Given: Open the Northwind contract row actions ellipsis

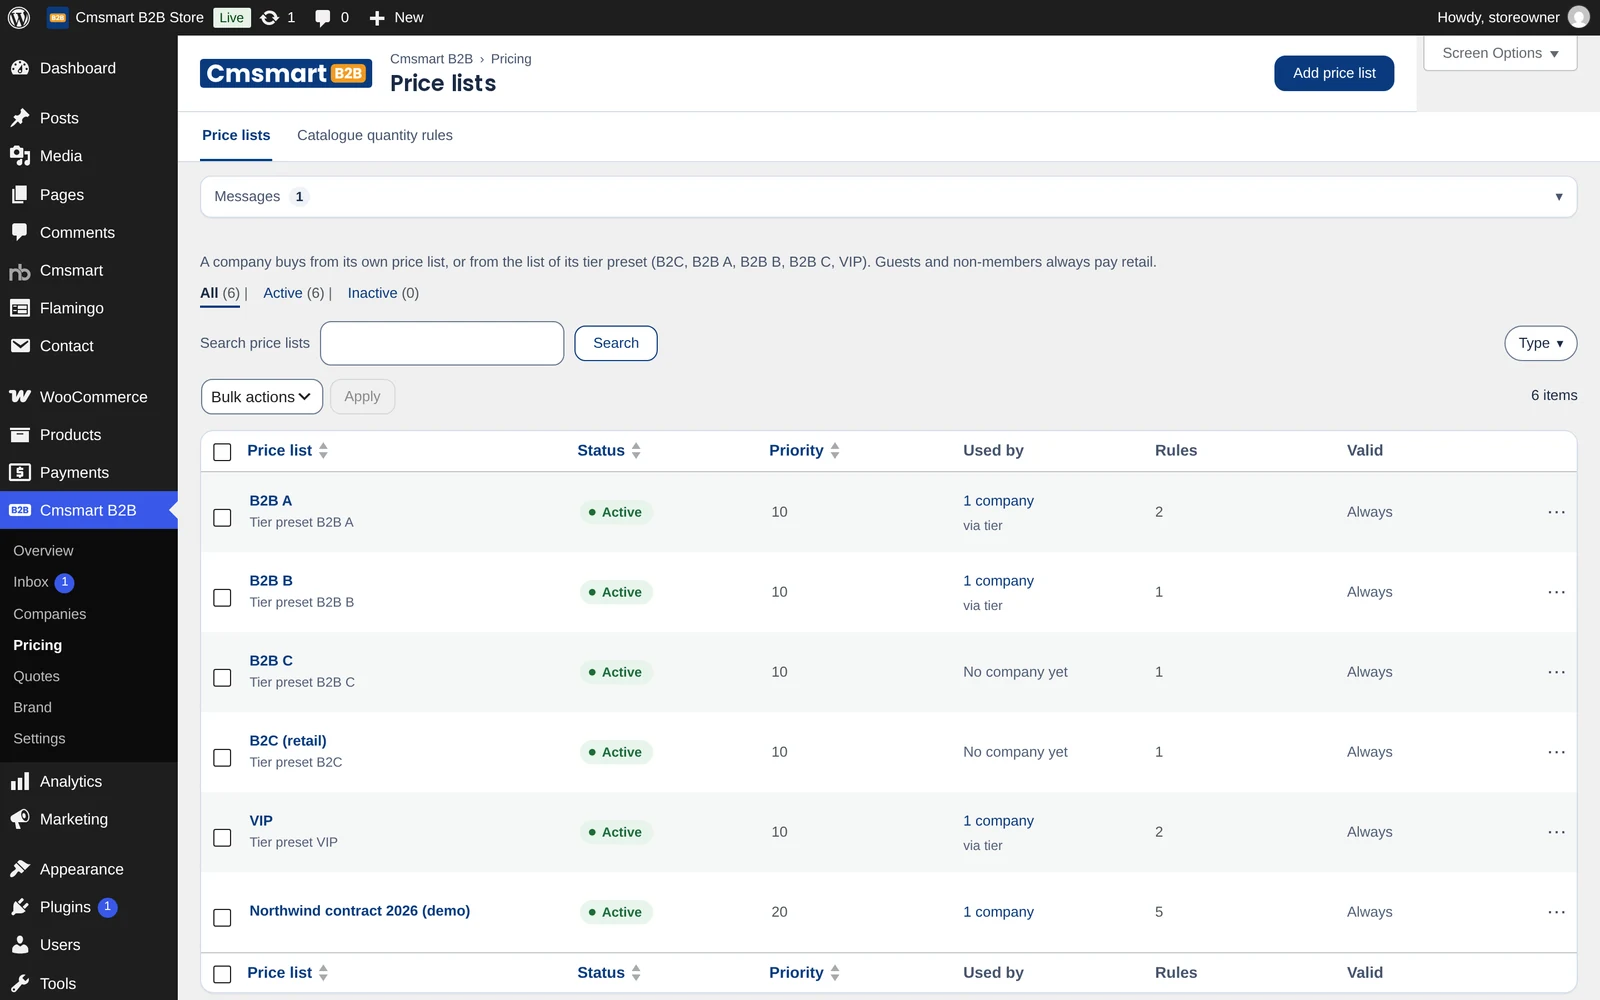Looking at the screenshot, I should pyautogui.click(x=1556, y=912).
